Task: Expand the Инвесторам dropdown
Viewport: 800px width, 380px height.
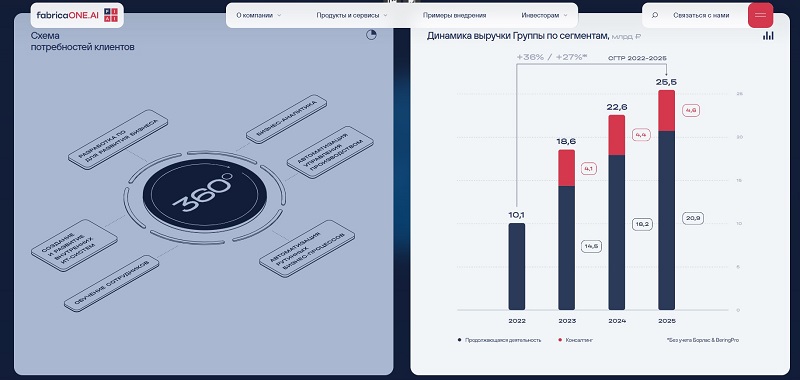Action: click(x=544, y=15)
